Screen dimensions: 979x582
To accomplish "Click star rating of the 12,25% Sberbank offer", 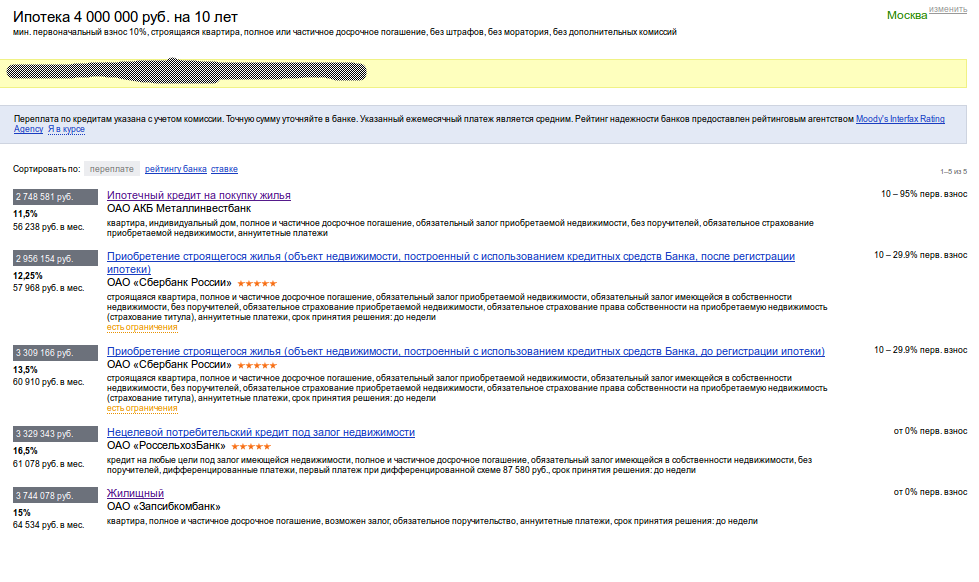I will [x=257, y=284].
